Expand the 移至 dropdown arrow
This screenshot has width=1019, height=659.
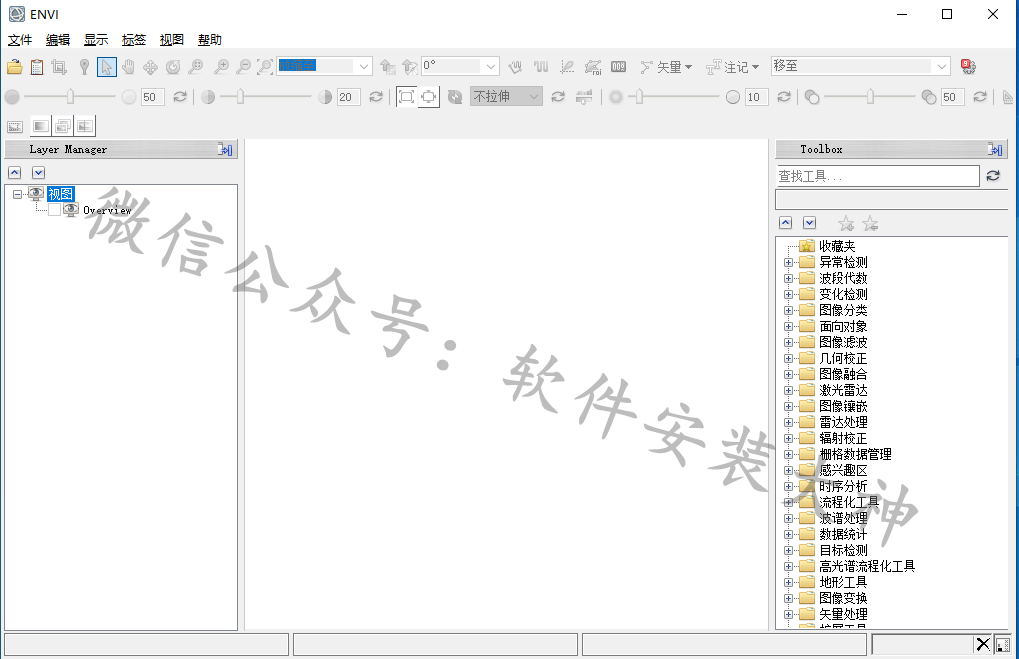pyautogui.click(x=942, y=66)
